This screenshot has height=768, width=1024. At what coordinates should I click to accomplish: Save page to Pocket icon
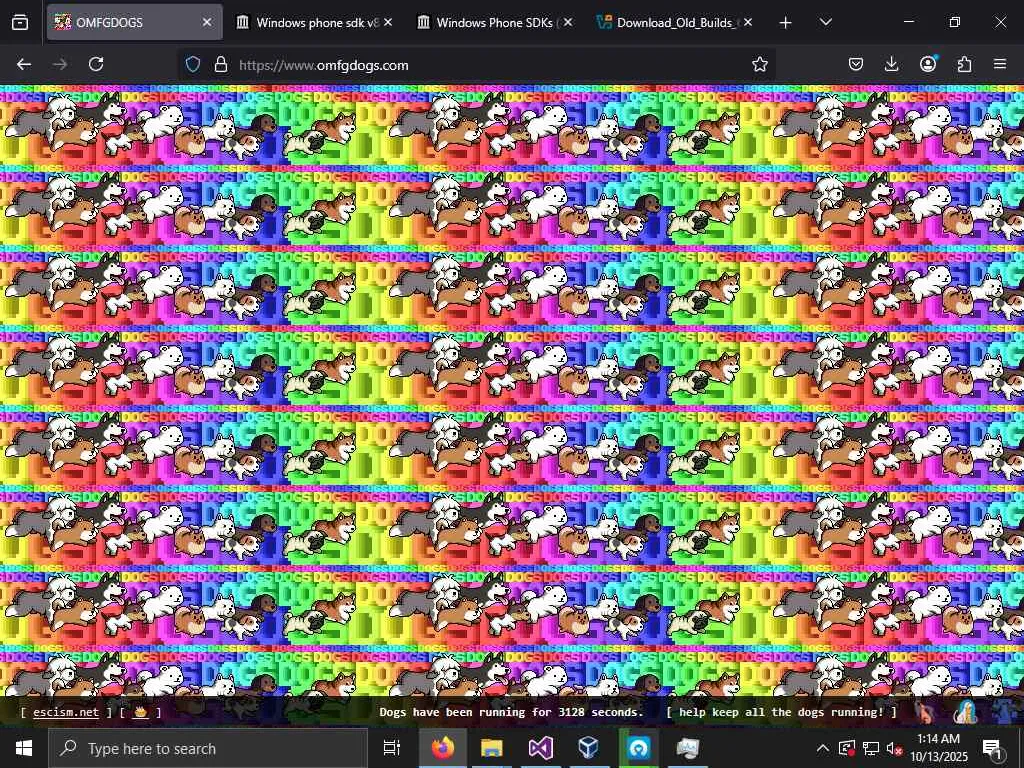coord(856,64)
